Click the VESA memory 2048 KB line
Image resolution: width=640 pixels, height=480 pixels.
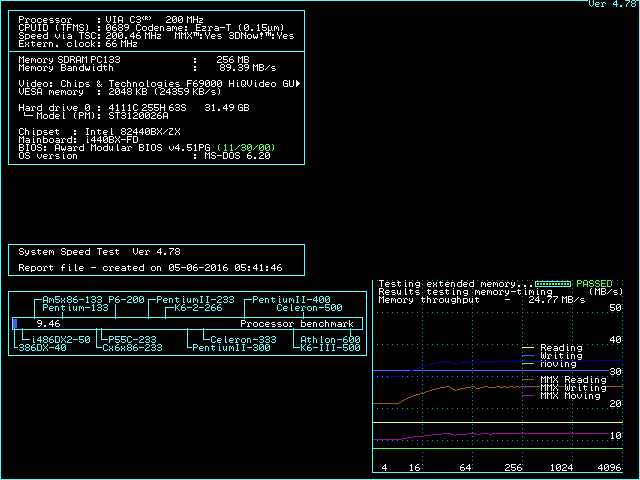click(120, 92)
